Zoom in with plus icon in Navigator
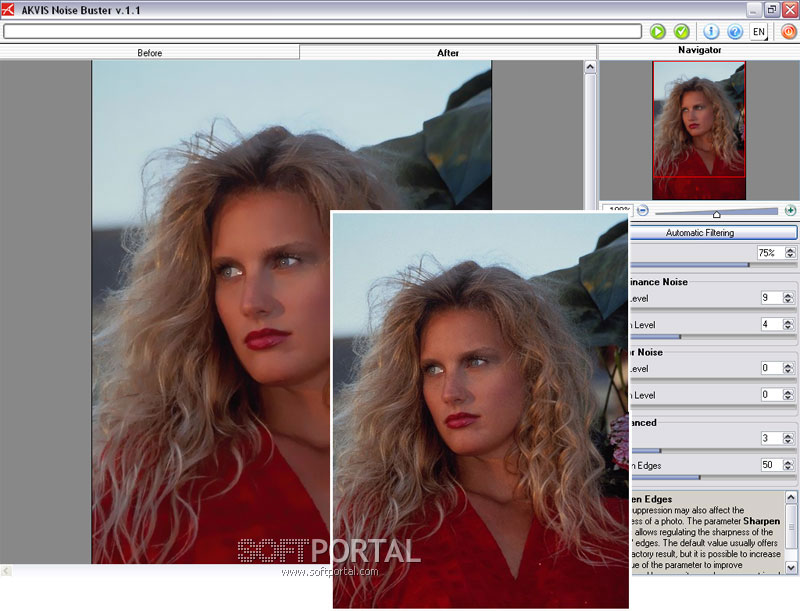The image size is (800, 611). pyautogui.click(x=790, y=210)
